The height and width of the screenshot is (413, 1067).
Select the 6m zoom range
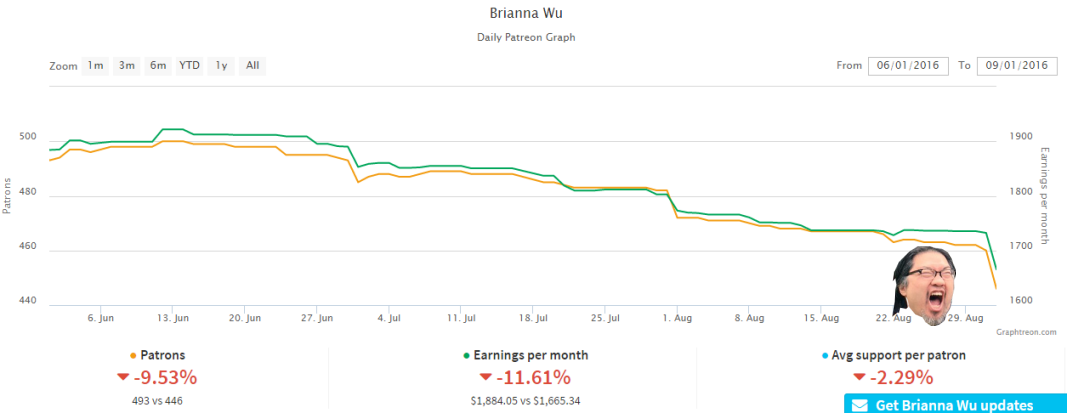click(158, 66)
